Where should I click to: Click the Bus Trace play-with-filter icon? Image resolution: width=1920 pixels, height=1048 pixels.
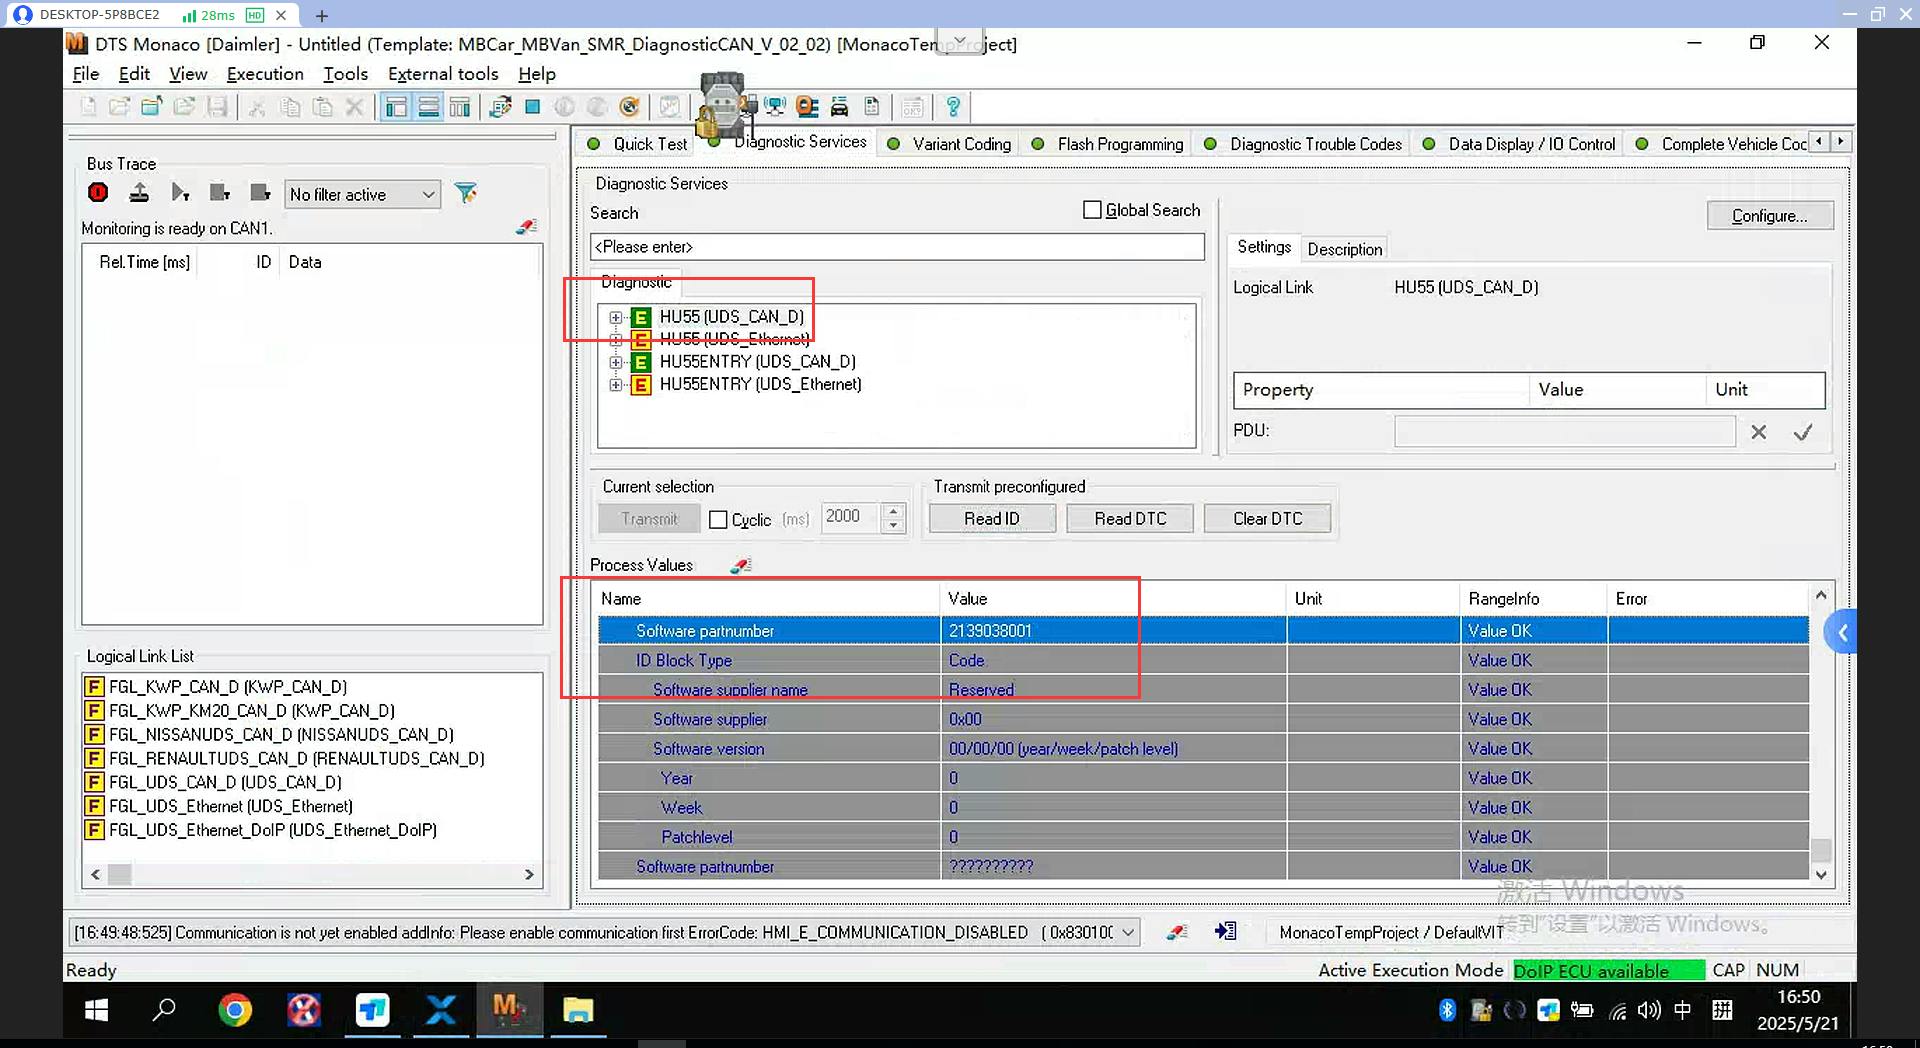click(x=180, y=193)
